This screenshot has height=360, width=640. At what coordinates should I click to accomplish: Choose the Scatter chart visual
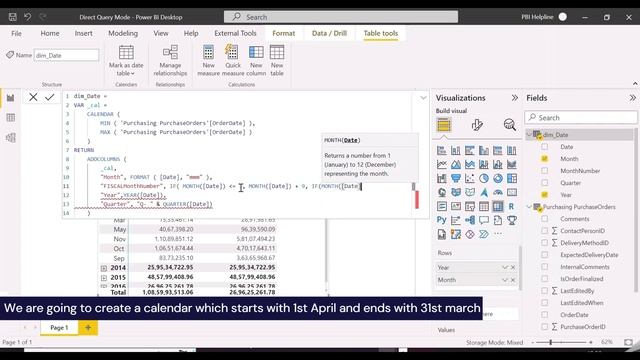[470, 178]
